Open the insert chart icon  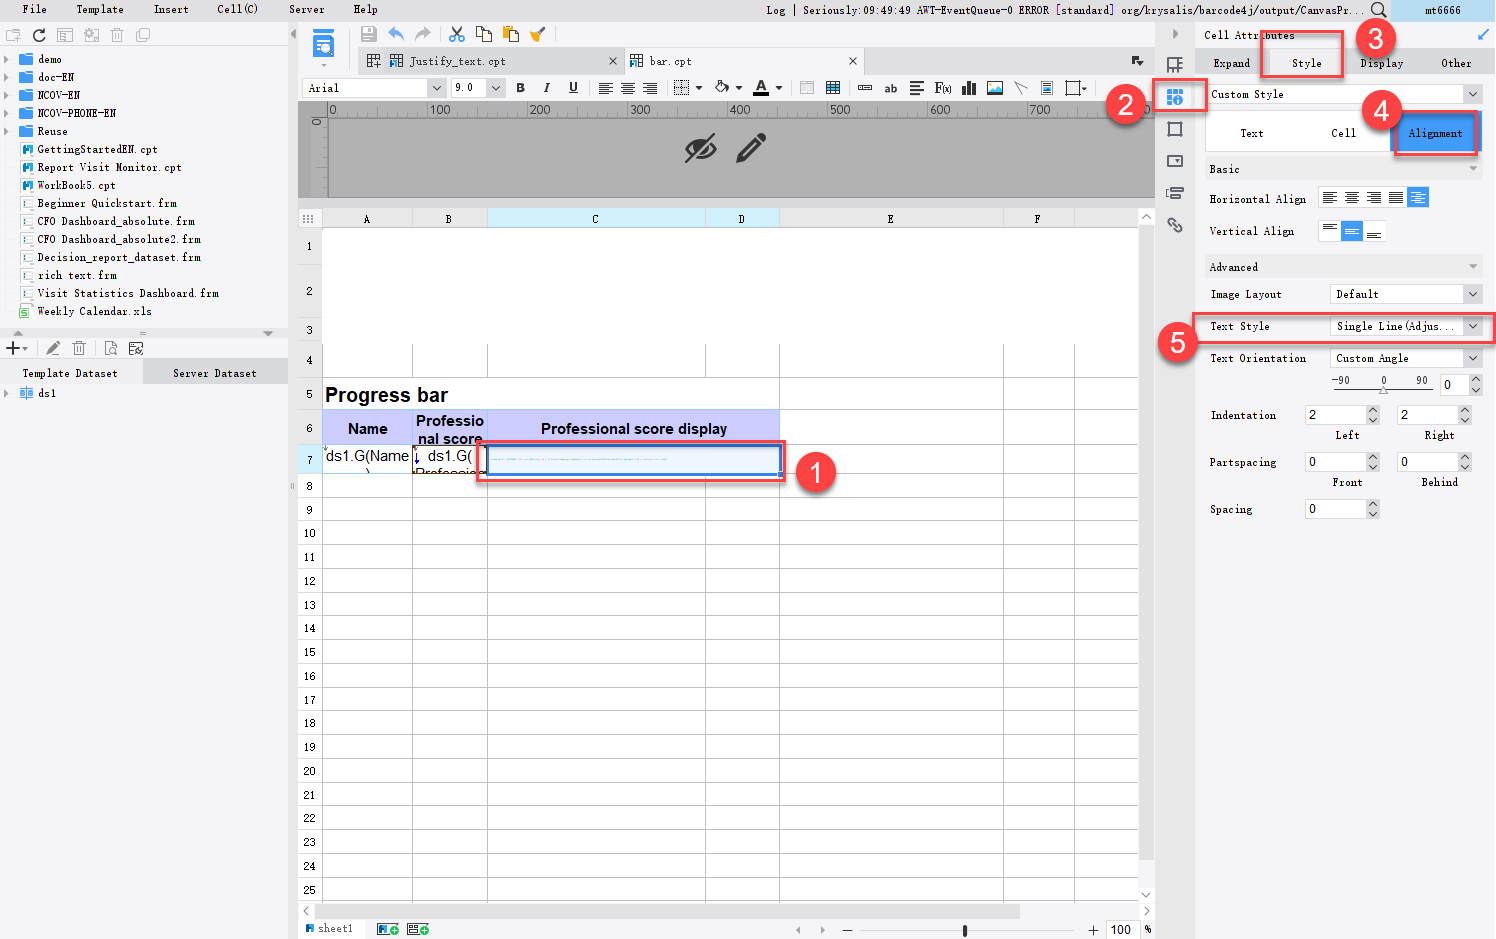969,88
